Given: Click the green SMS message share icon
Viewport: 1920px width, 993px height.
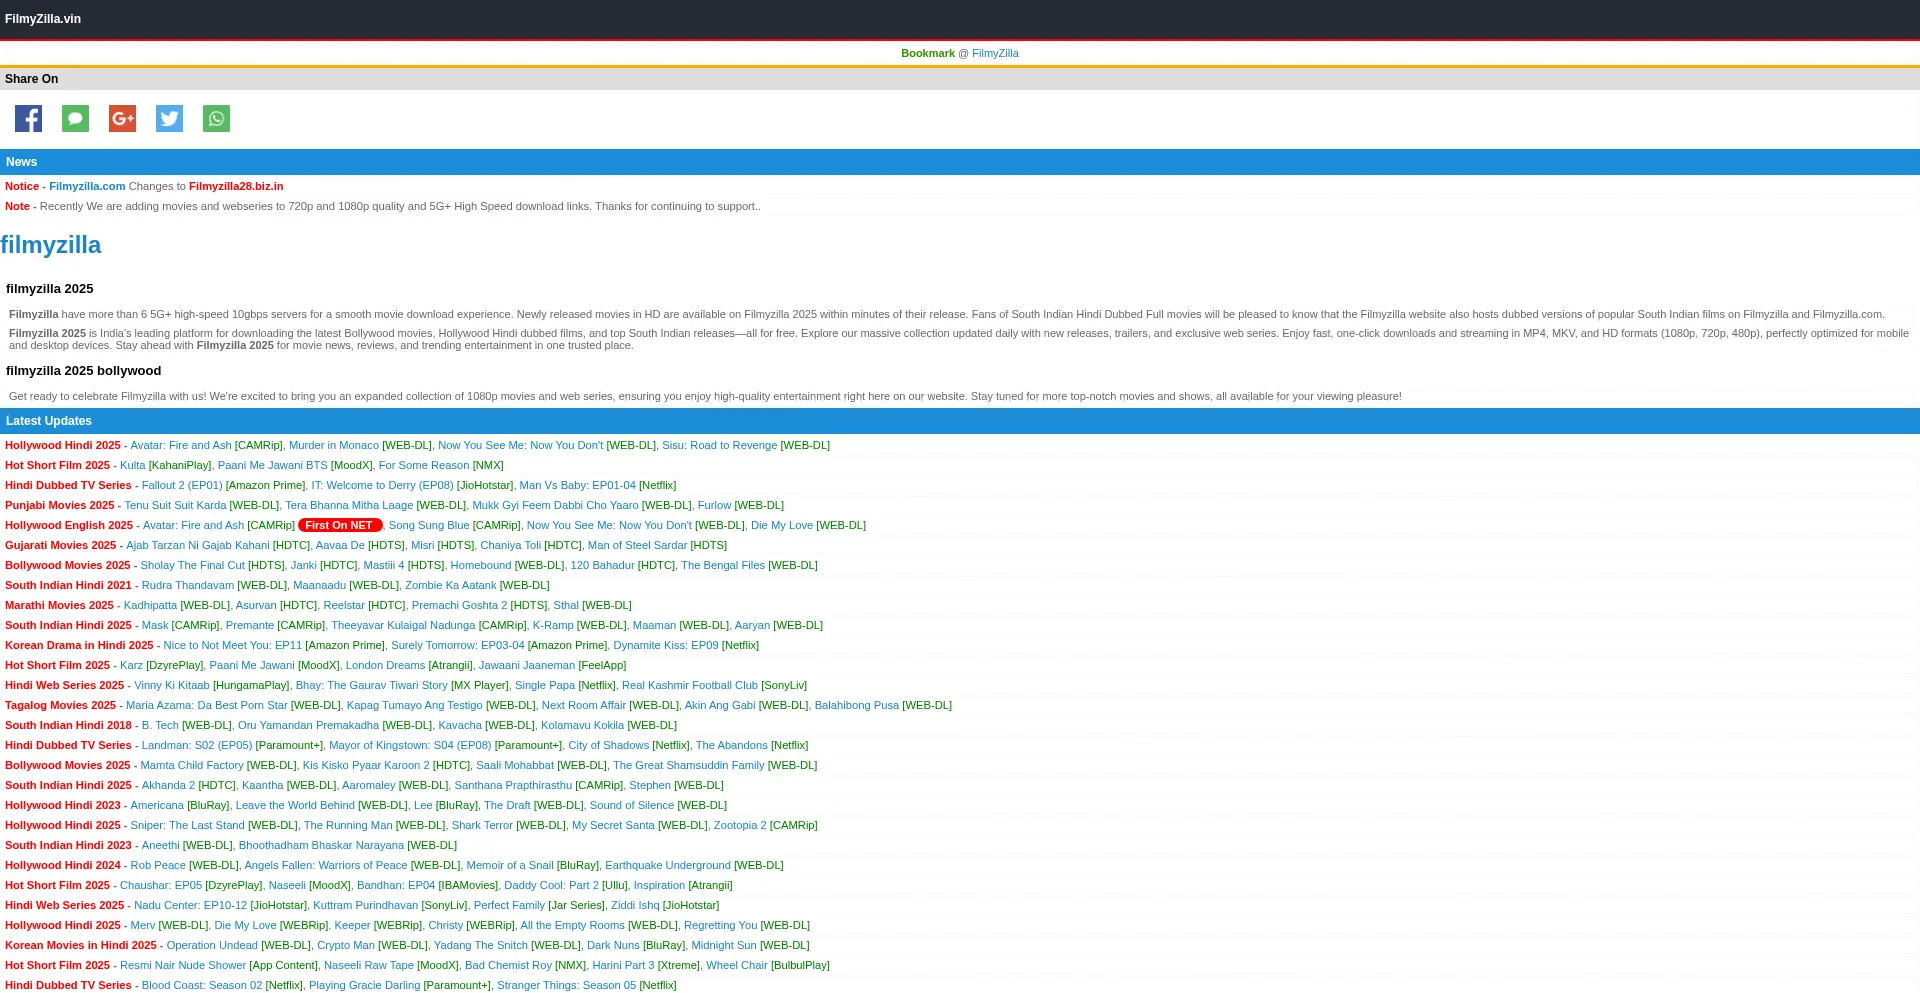Looking at the screenshot, I should 75,119.
